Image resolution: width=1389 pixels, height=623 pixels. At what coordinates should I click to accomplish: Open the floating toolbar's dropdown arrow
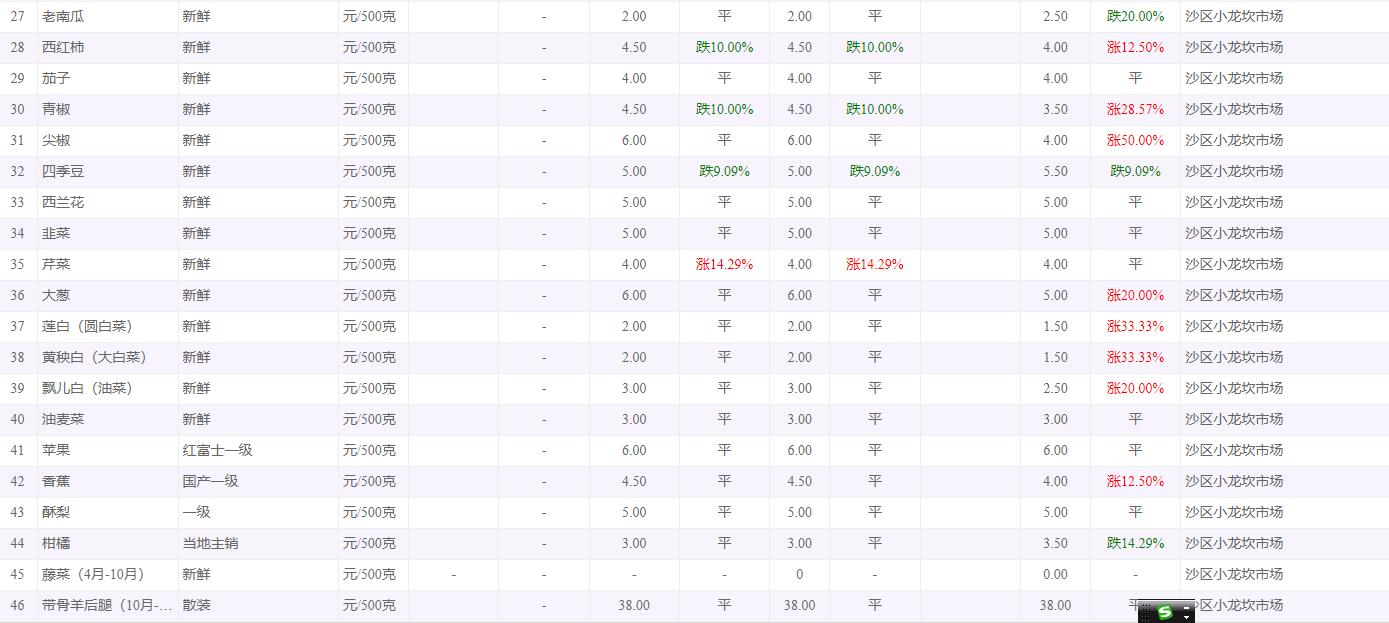coord(1187,617)
